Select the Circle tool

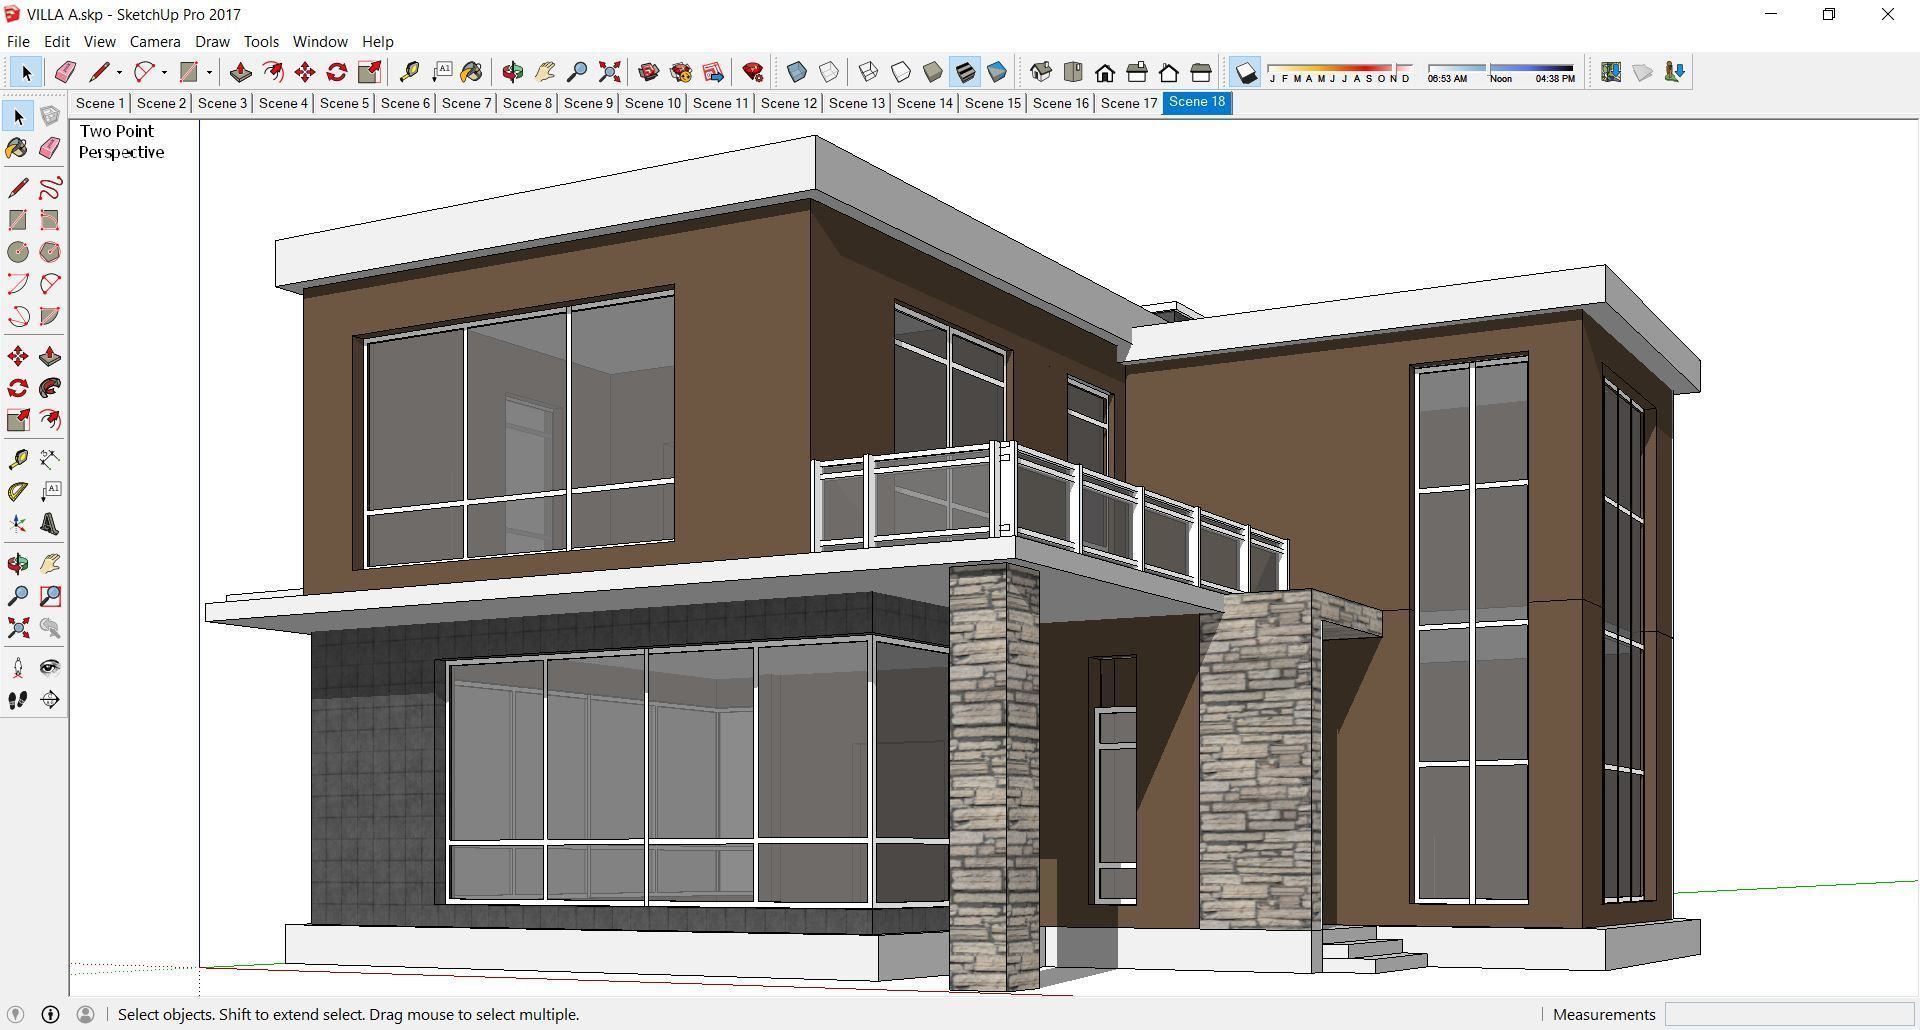[18, 252]
